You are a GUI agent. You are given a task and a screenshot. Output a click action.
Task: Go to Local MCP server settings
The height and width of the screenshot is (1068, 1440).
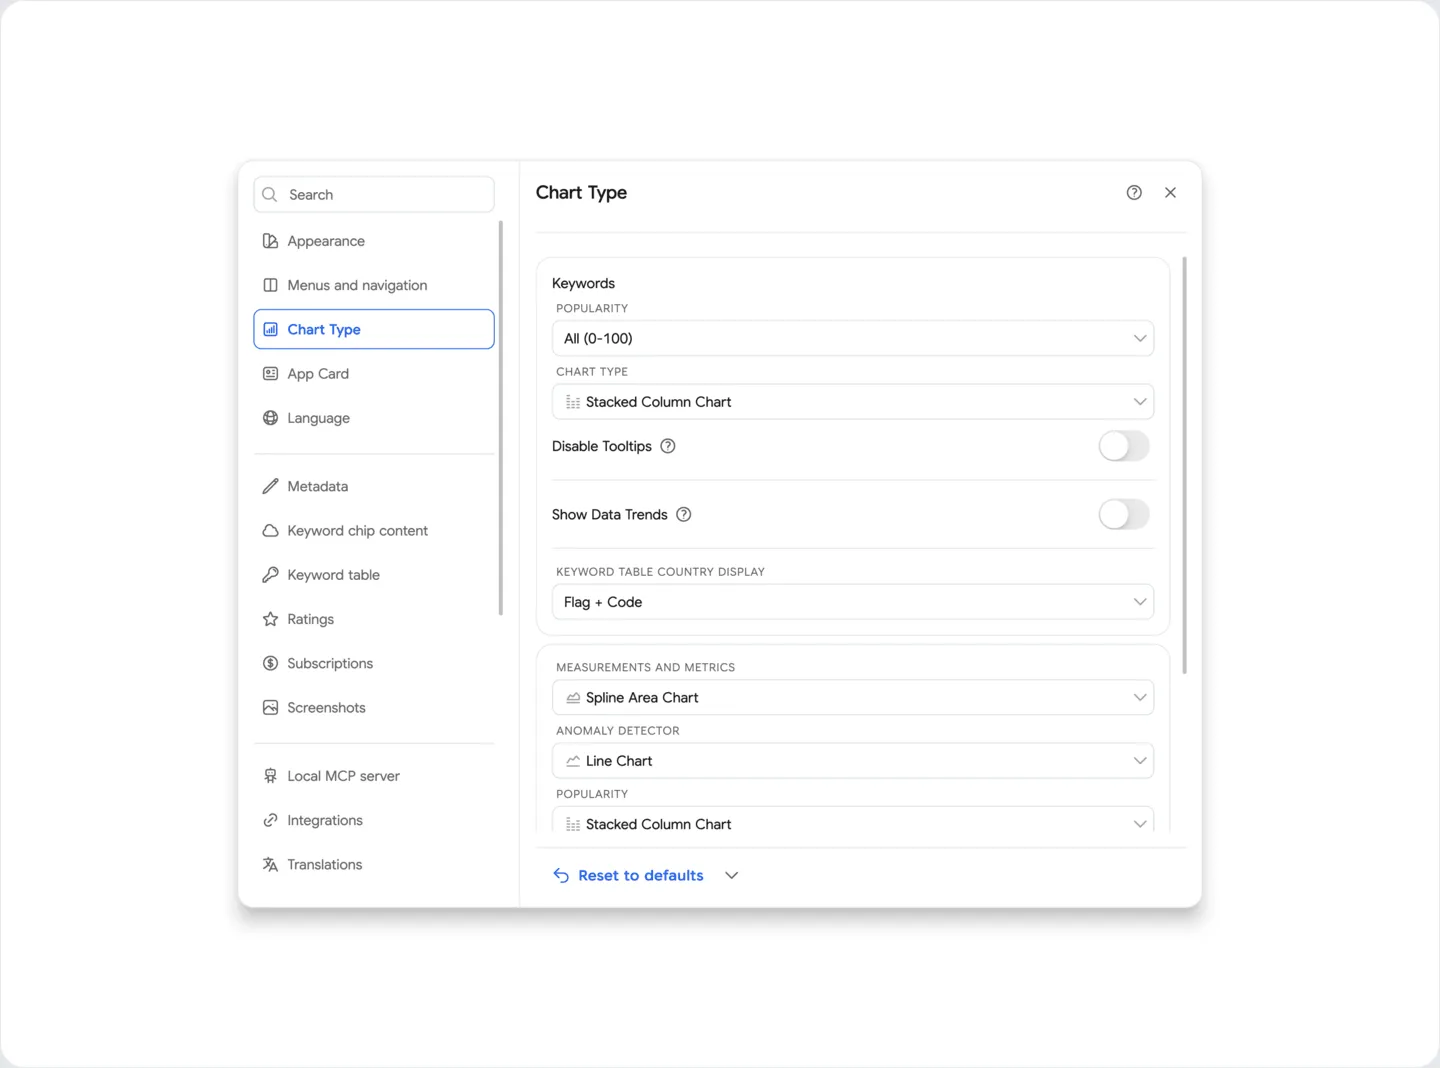[374, 776]
